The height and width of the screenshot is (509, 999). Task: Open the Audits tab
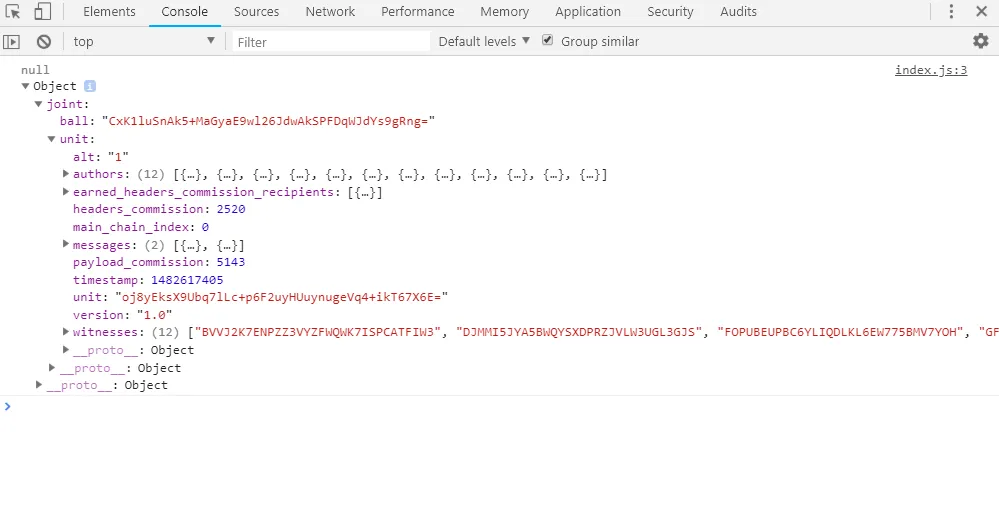(738, 11)
